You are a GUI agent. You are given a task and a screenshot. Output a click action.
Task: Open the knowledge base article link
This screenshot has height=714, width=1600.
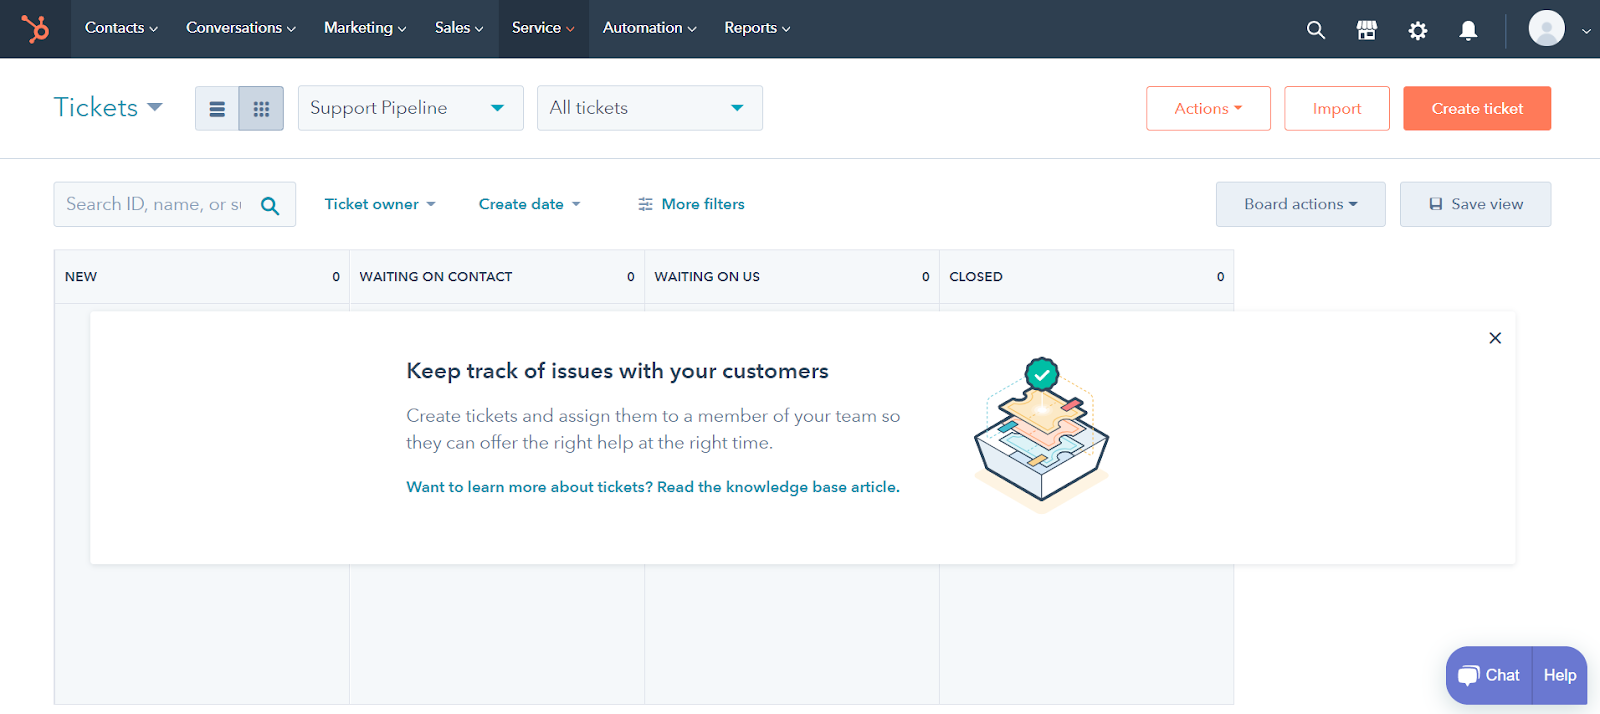click(x=653, y=487)
